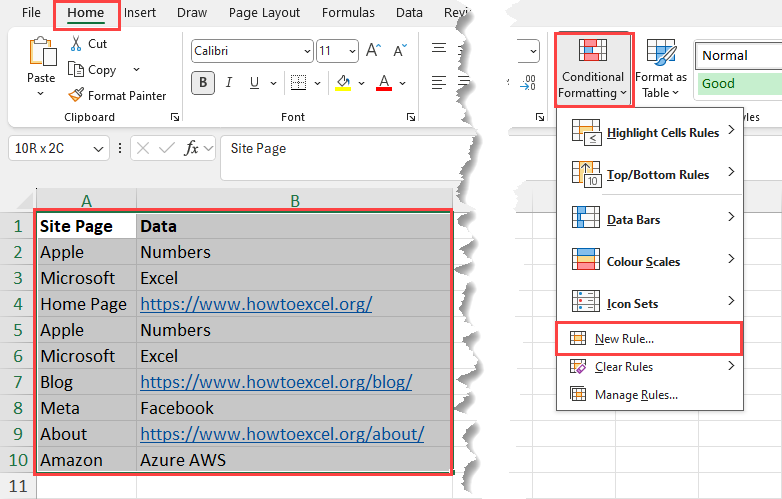
Task: Open Conditional Formatting dropdown button
Action: tap(593, 70)
